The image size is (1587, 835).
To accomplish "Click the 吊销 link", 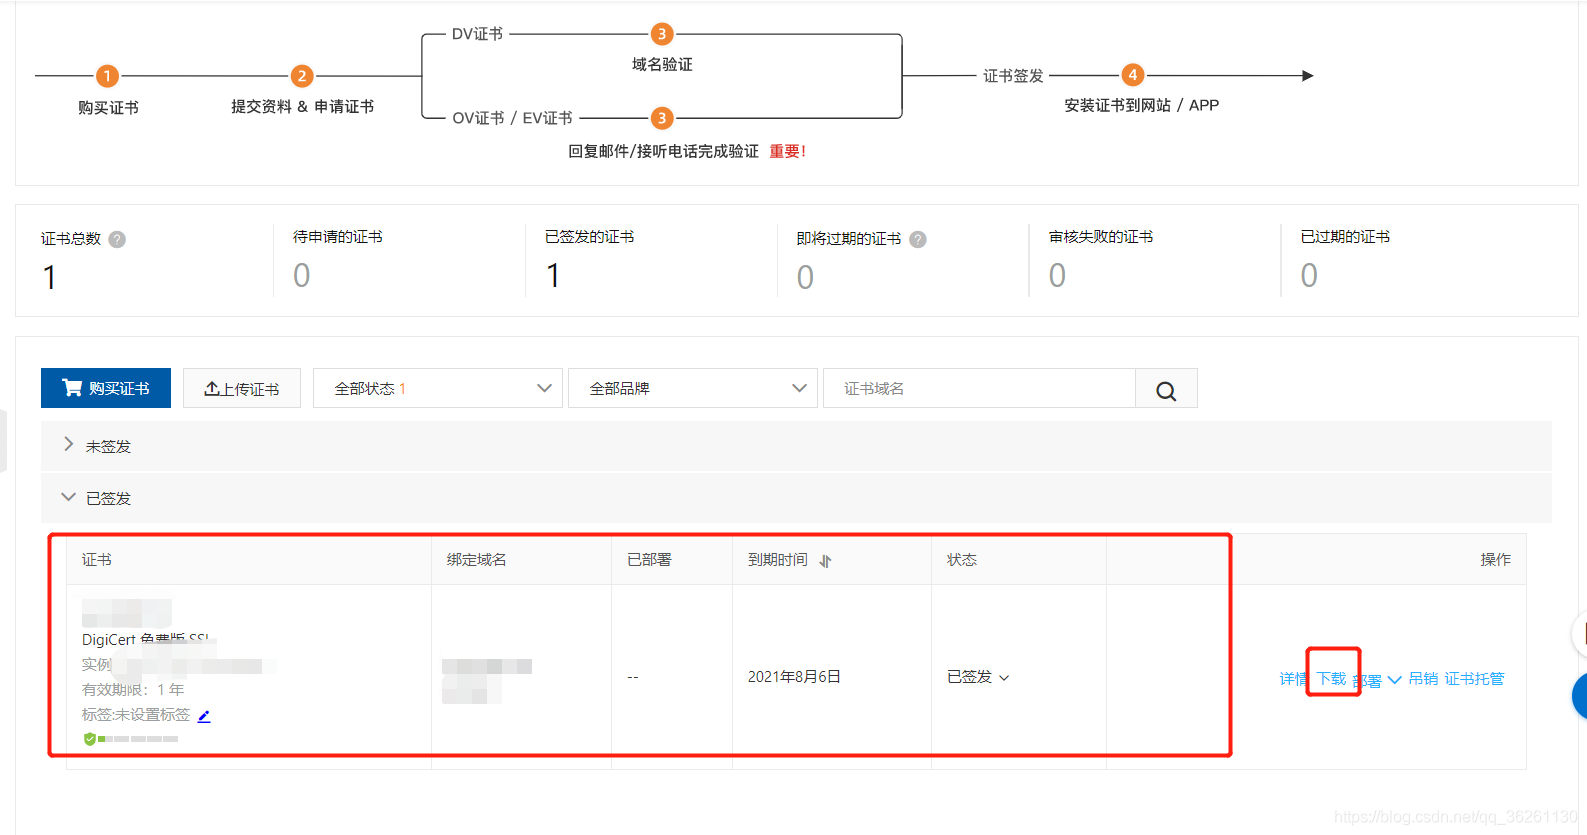I will [1423, 678].
